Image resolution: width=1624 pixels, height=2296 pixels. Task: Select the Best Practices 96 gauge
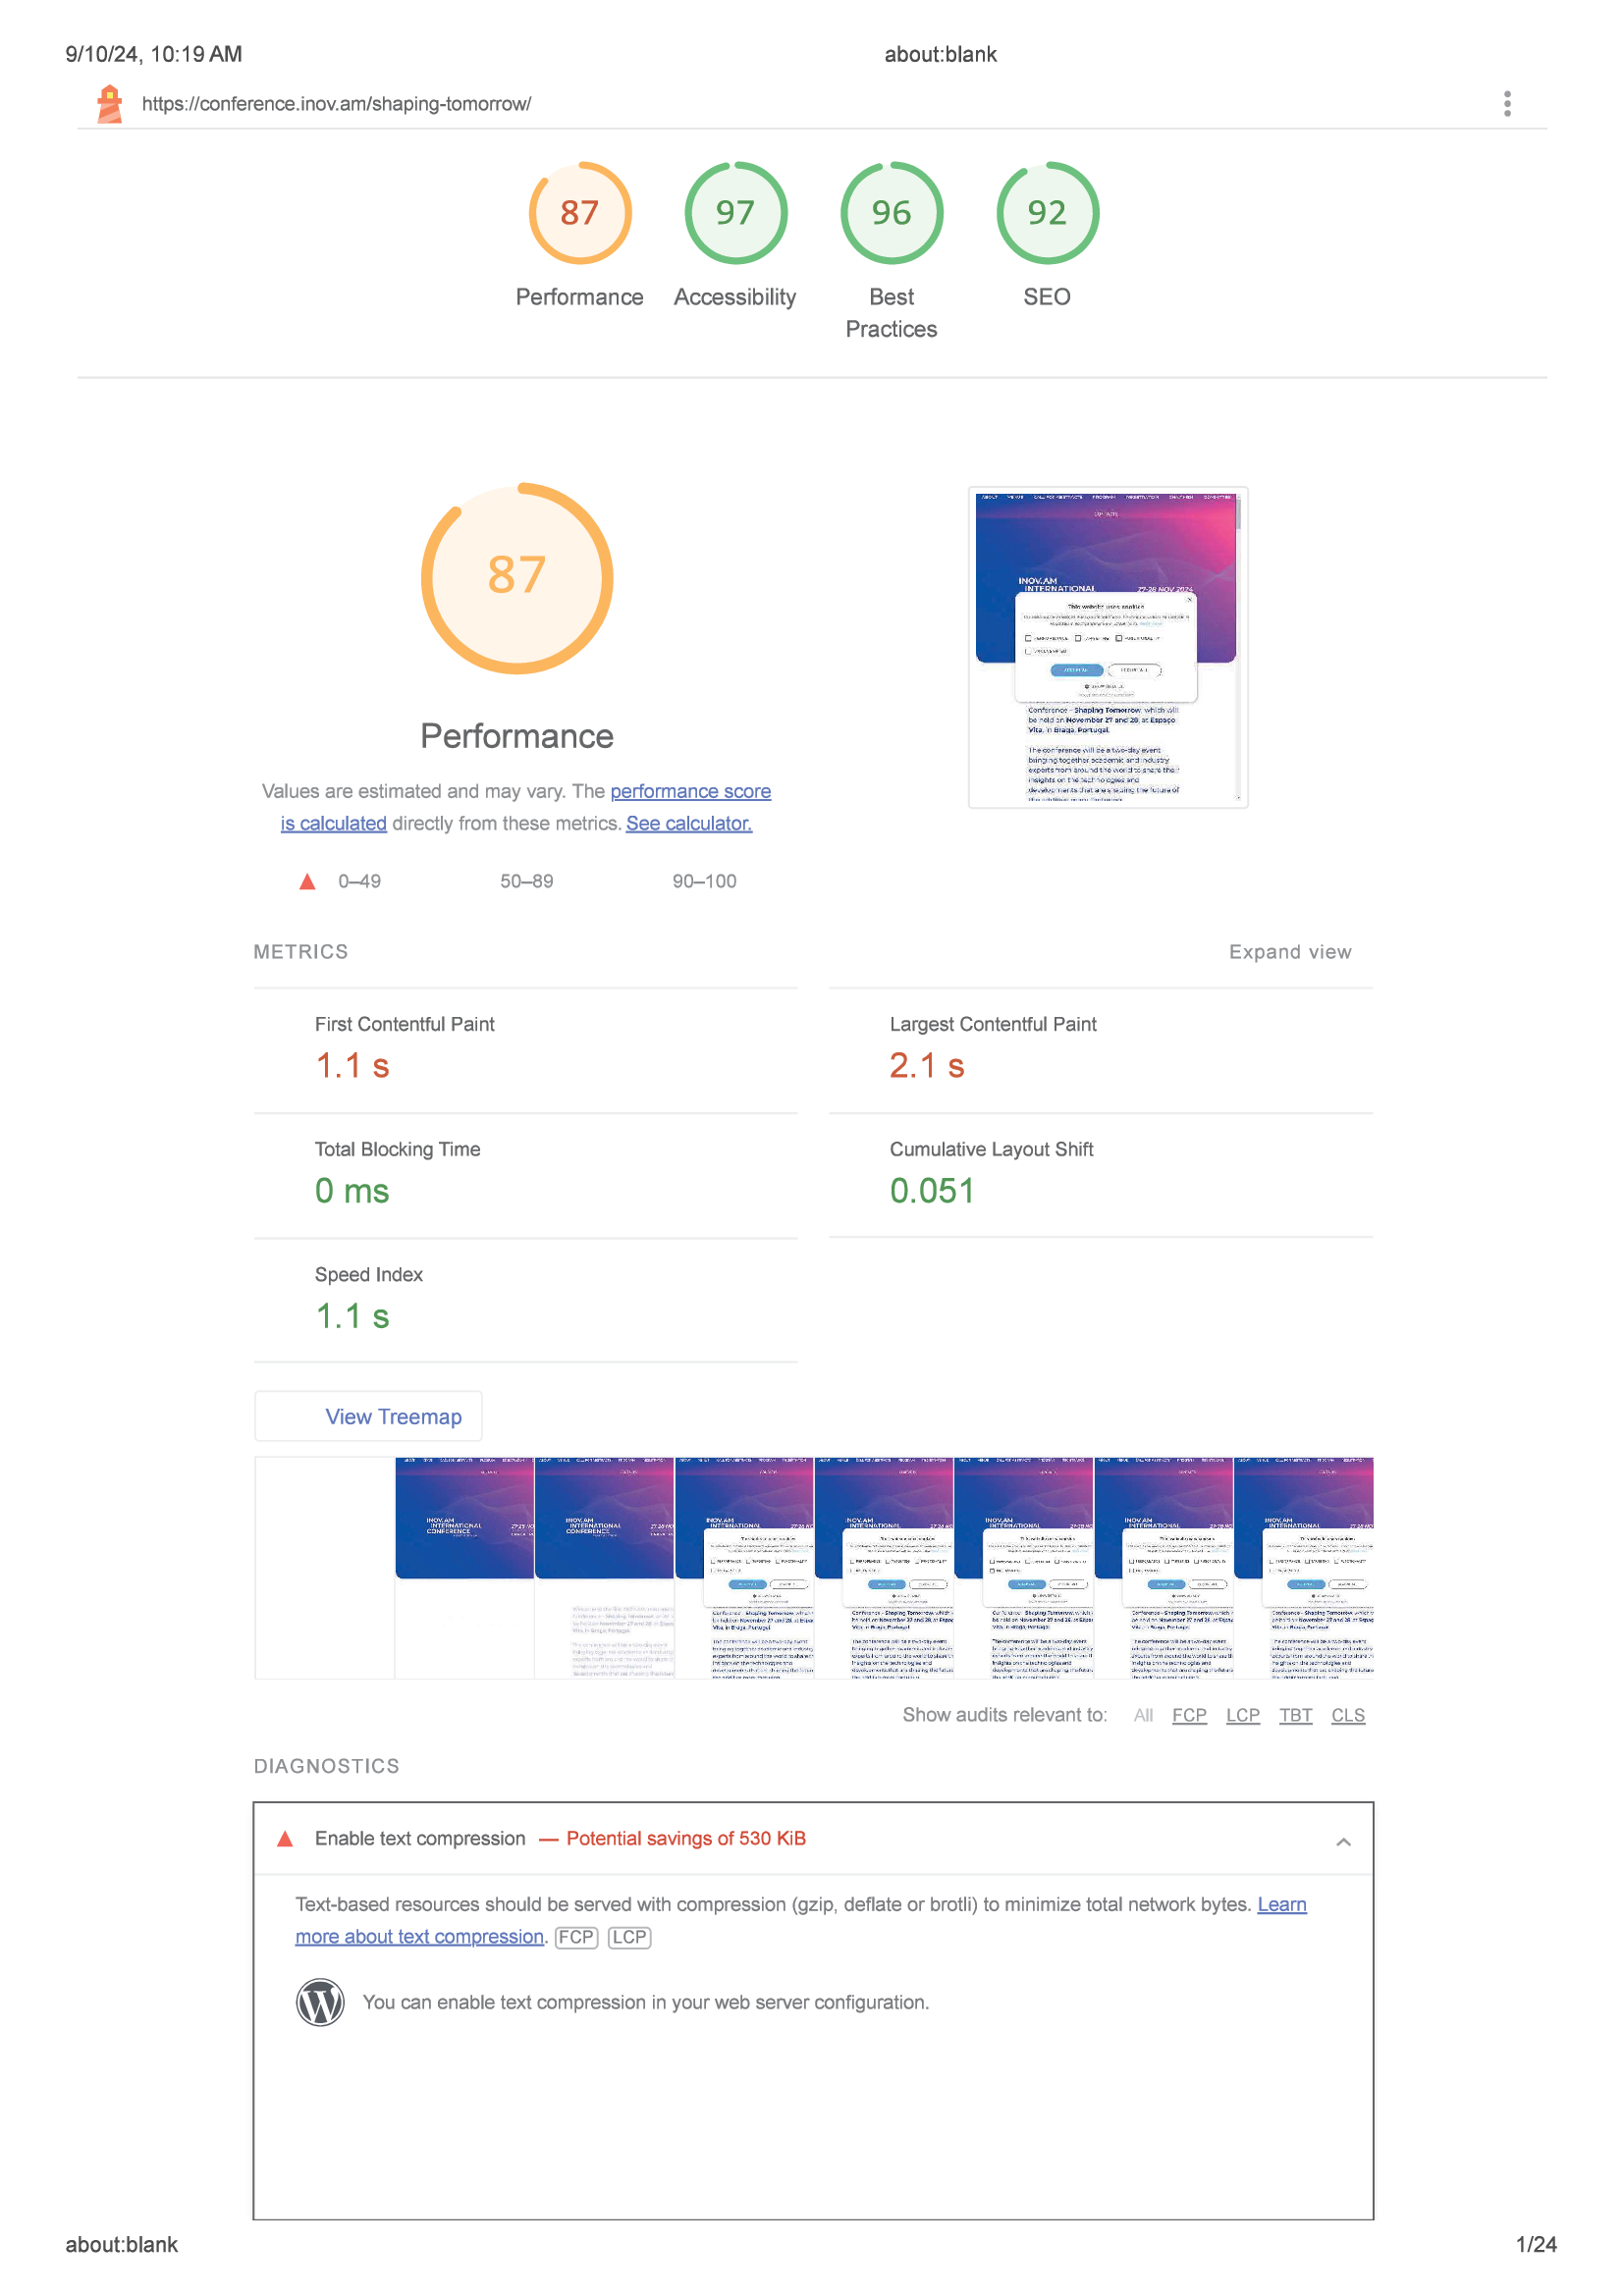coord(890,213)
